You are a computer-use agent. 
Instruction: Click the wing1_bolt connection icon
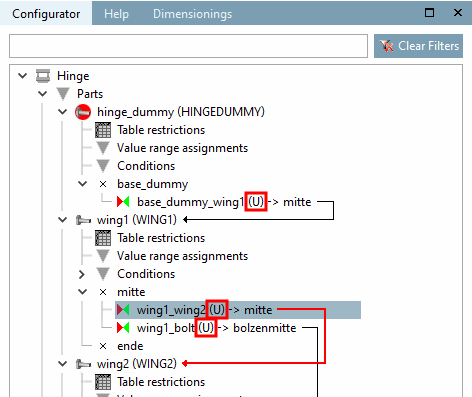tap(123, 328)
